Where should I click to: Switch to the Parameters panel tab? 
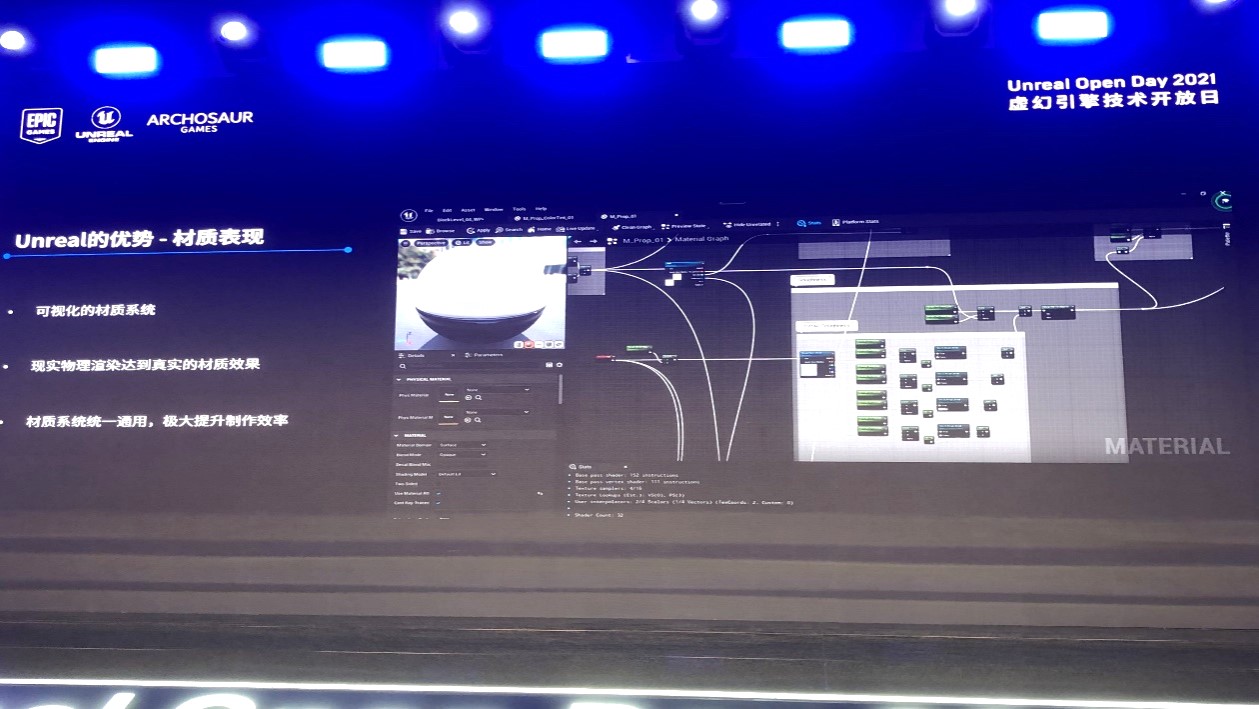pos(484,355)
